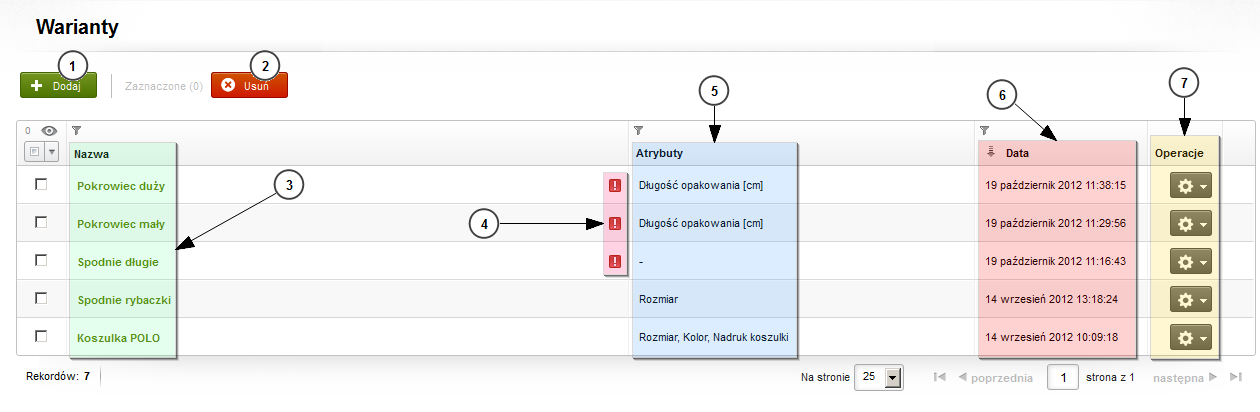Click the page number input field
This screenshot has height=412, width=1260.
coord(1062,377)
